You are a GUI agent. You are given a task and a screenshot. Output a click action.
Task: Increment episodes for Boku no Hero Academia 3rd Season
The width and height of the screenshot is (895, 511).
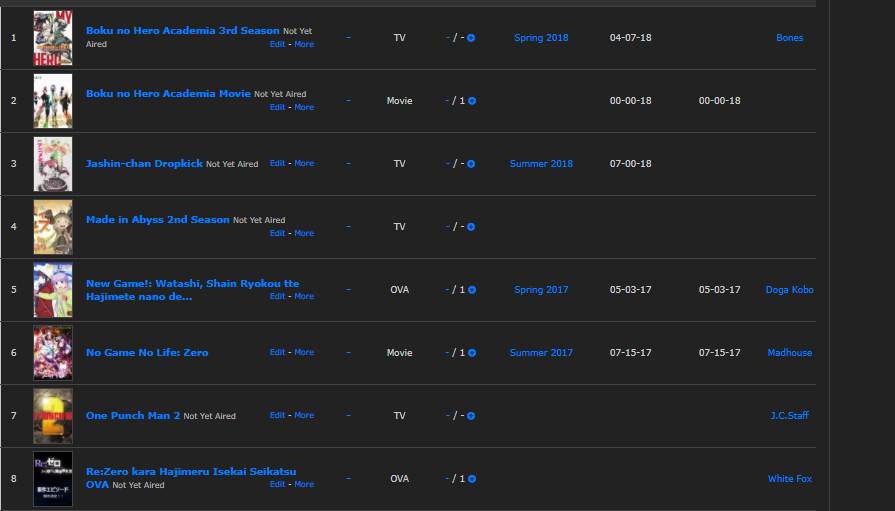click(471, 38)
